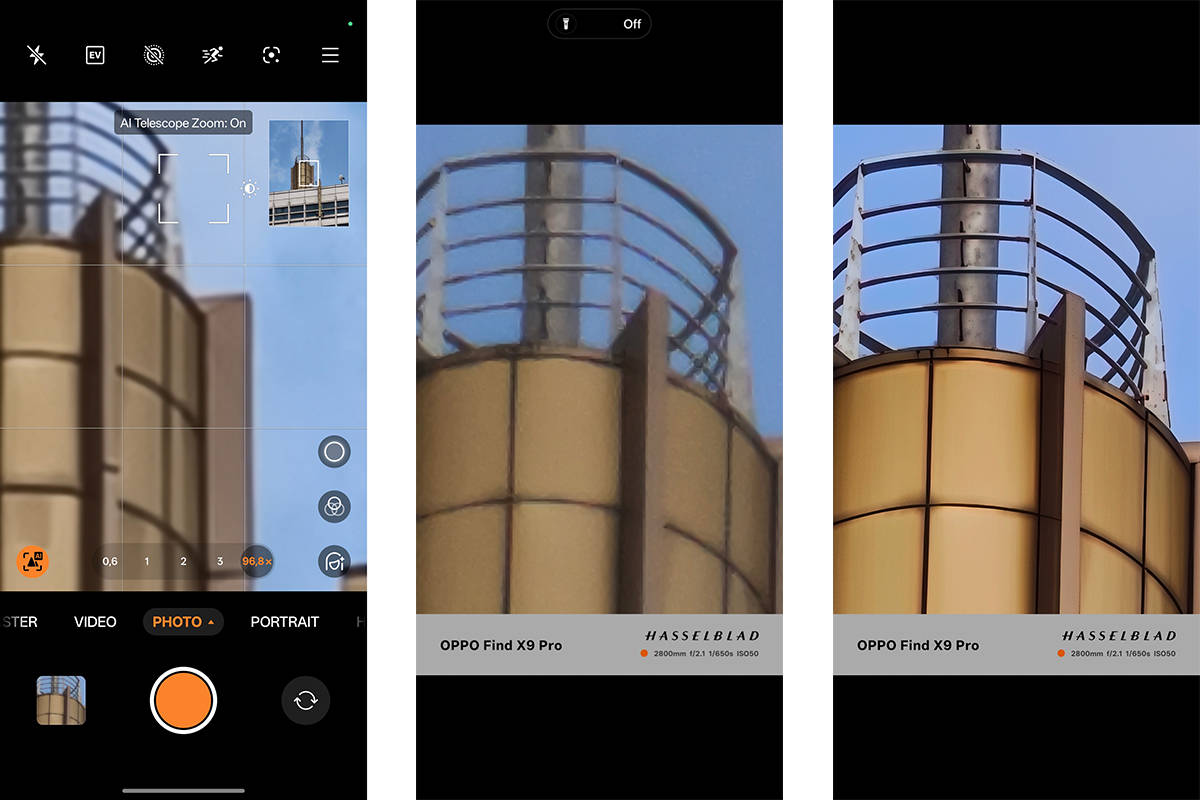Open the retouch beauty icon panel
This screenshot has height=800, width=1200.
click(x=334, y=561)
